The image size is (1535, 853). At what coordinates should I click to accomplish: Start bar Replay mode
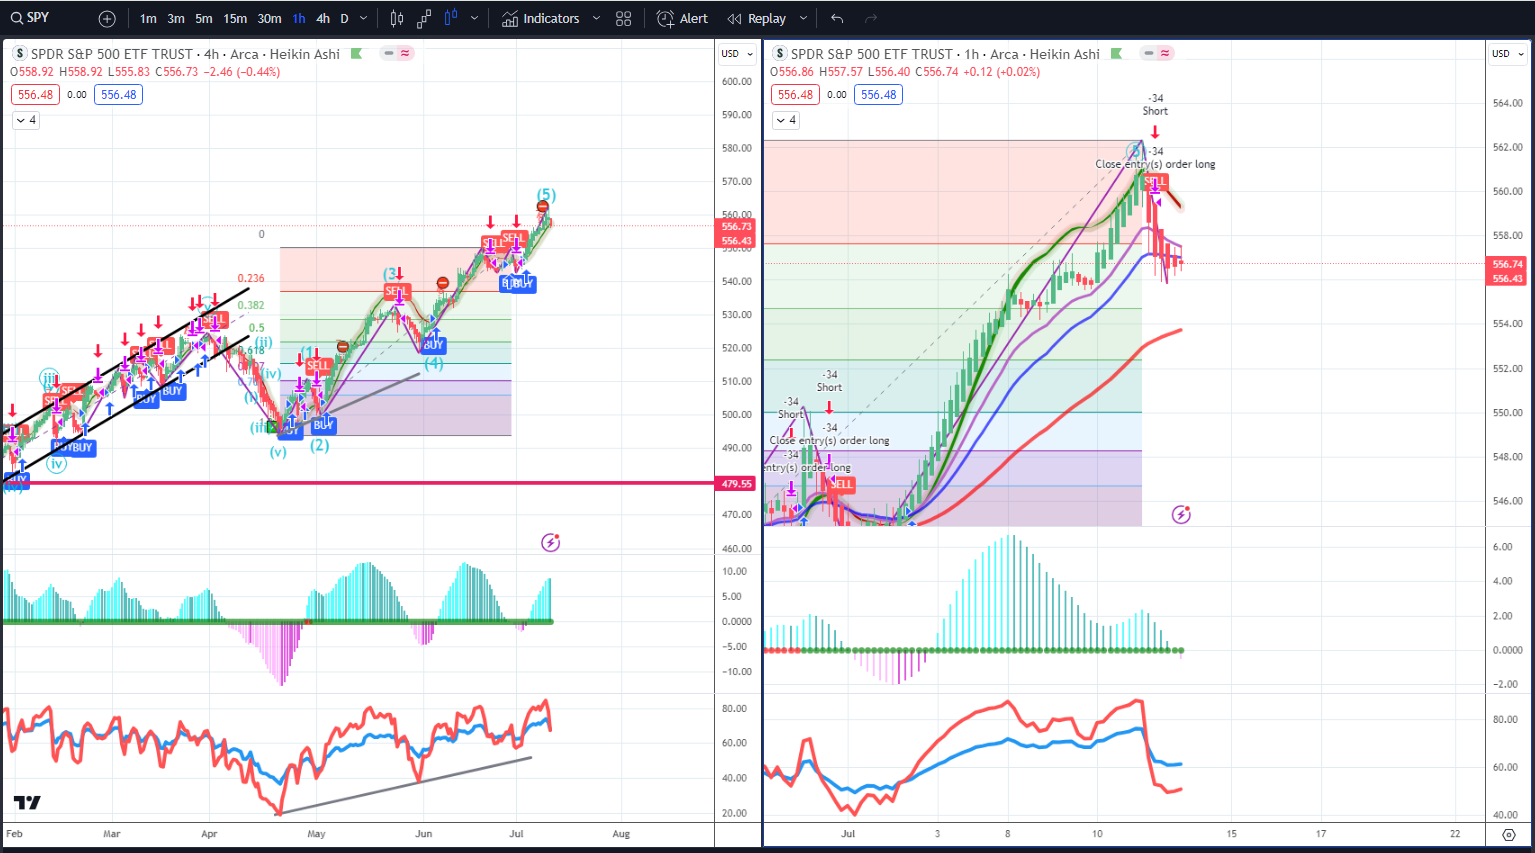(757, 19)
